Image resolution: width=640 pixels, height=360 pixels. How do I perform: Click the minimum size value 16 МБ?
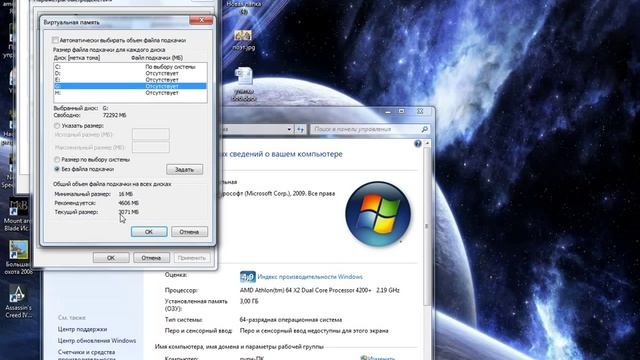pyautogui.click(x=125, y=194)
